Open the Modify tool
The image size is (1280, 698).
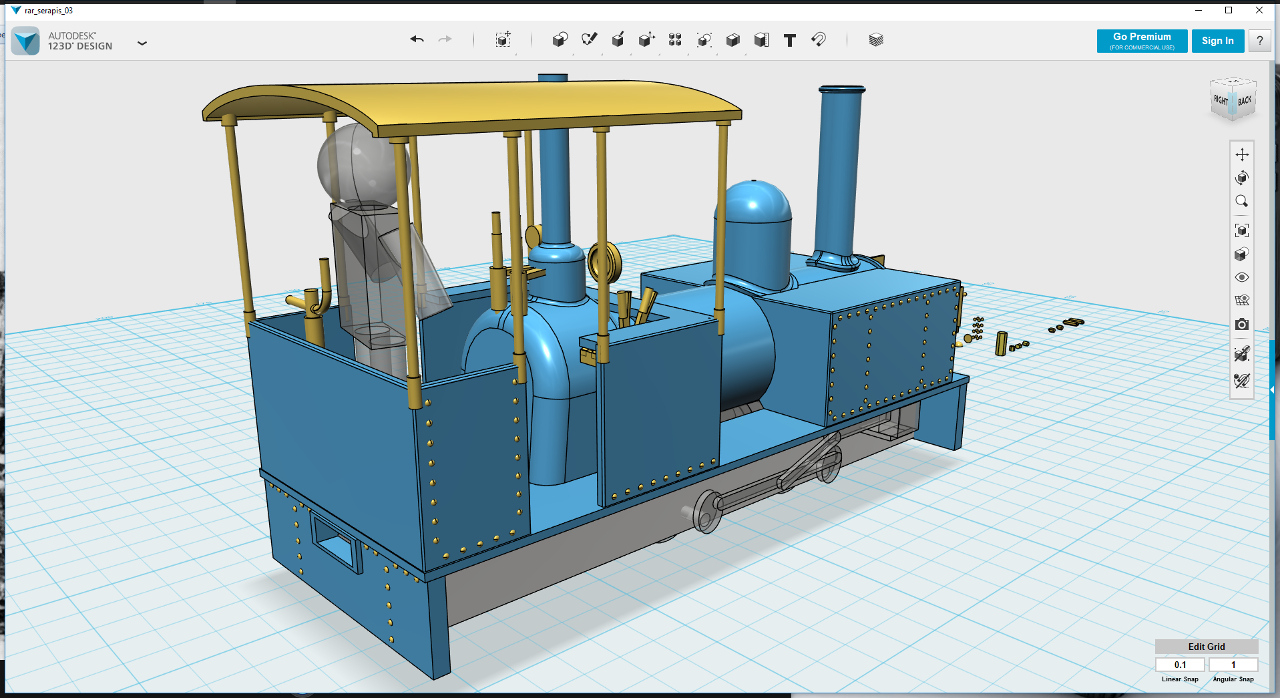pos(647,40)
